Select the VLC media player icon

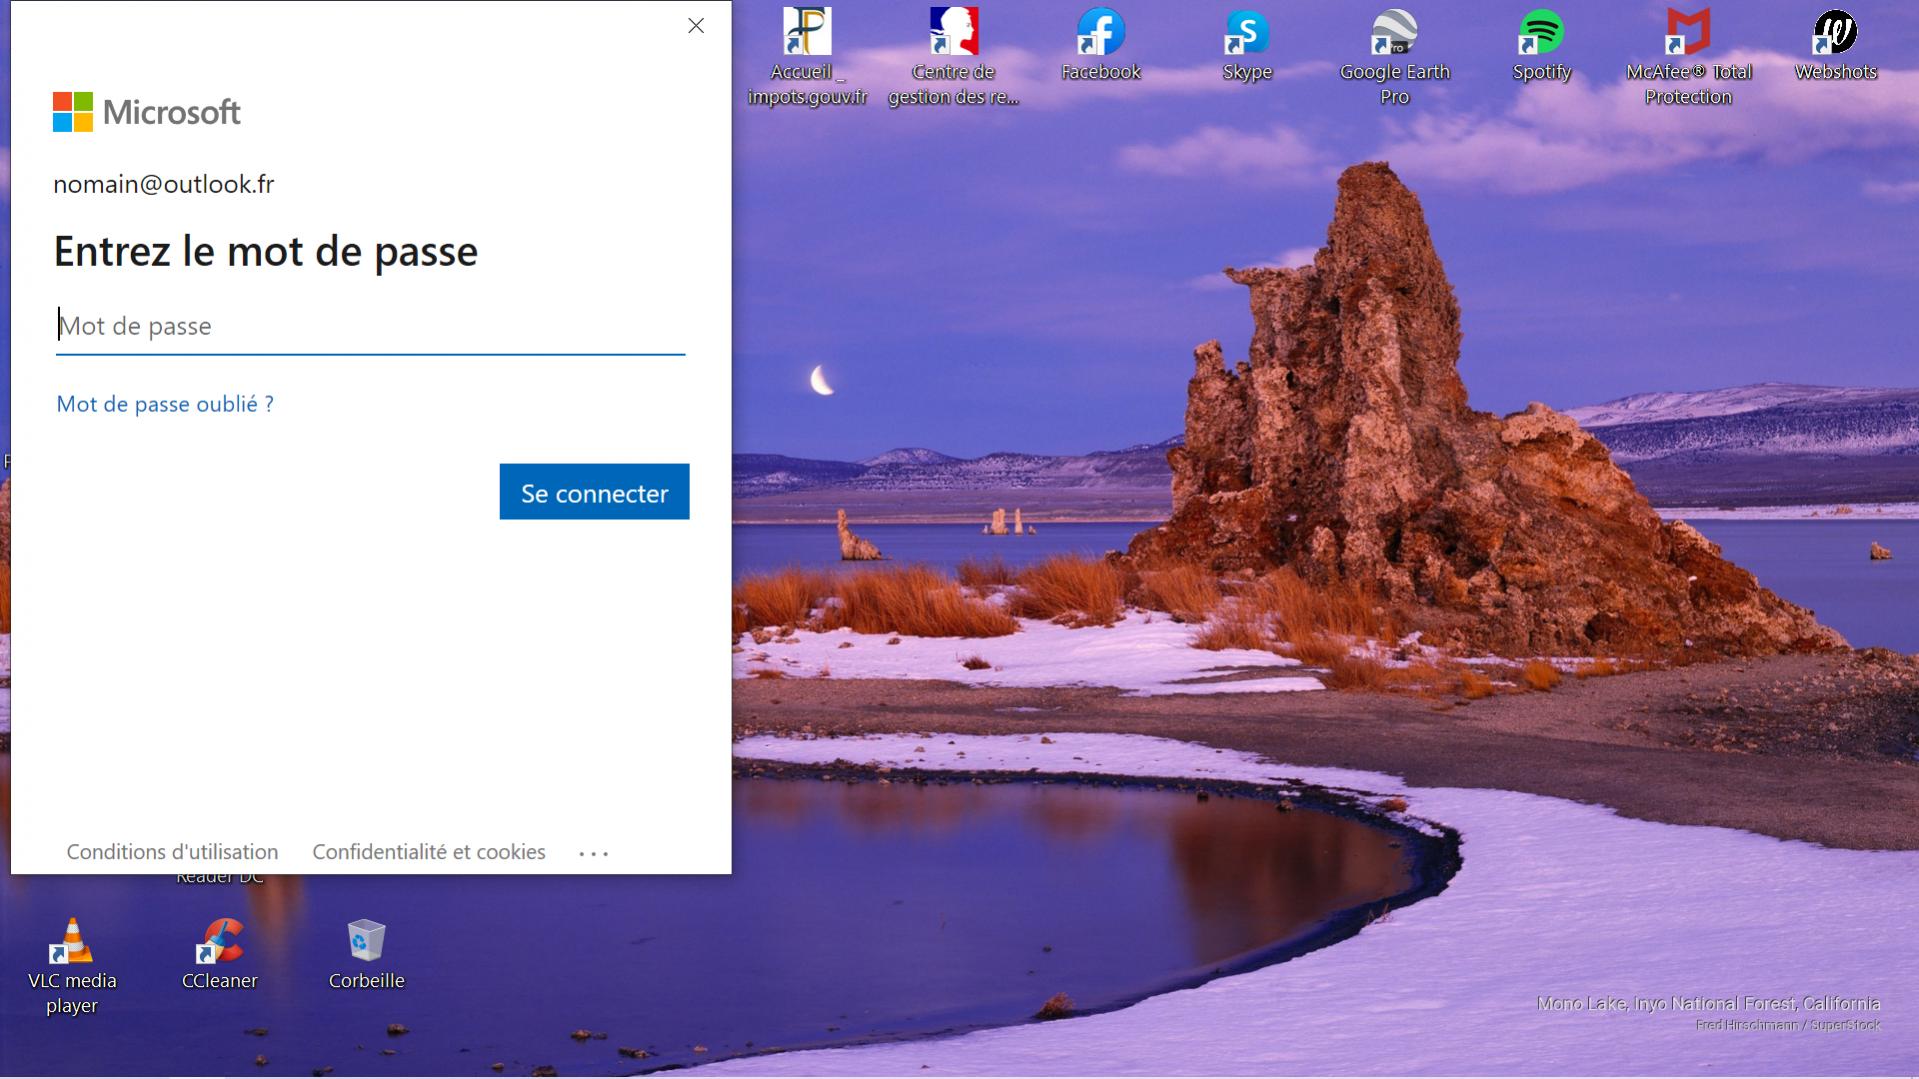coord(72,965)
